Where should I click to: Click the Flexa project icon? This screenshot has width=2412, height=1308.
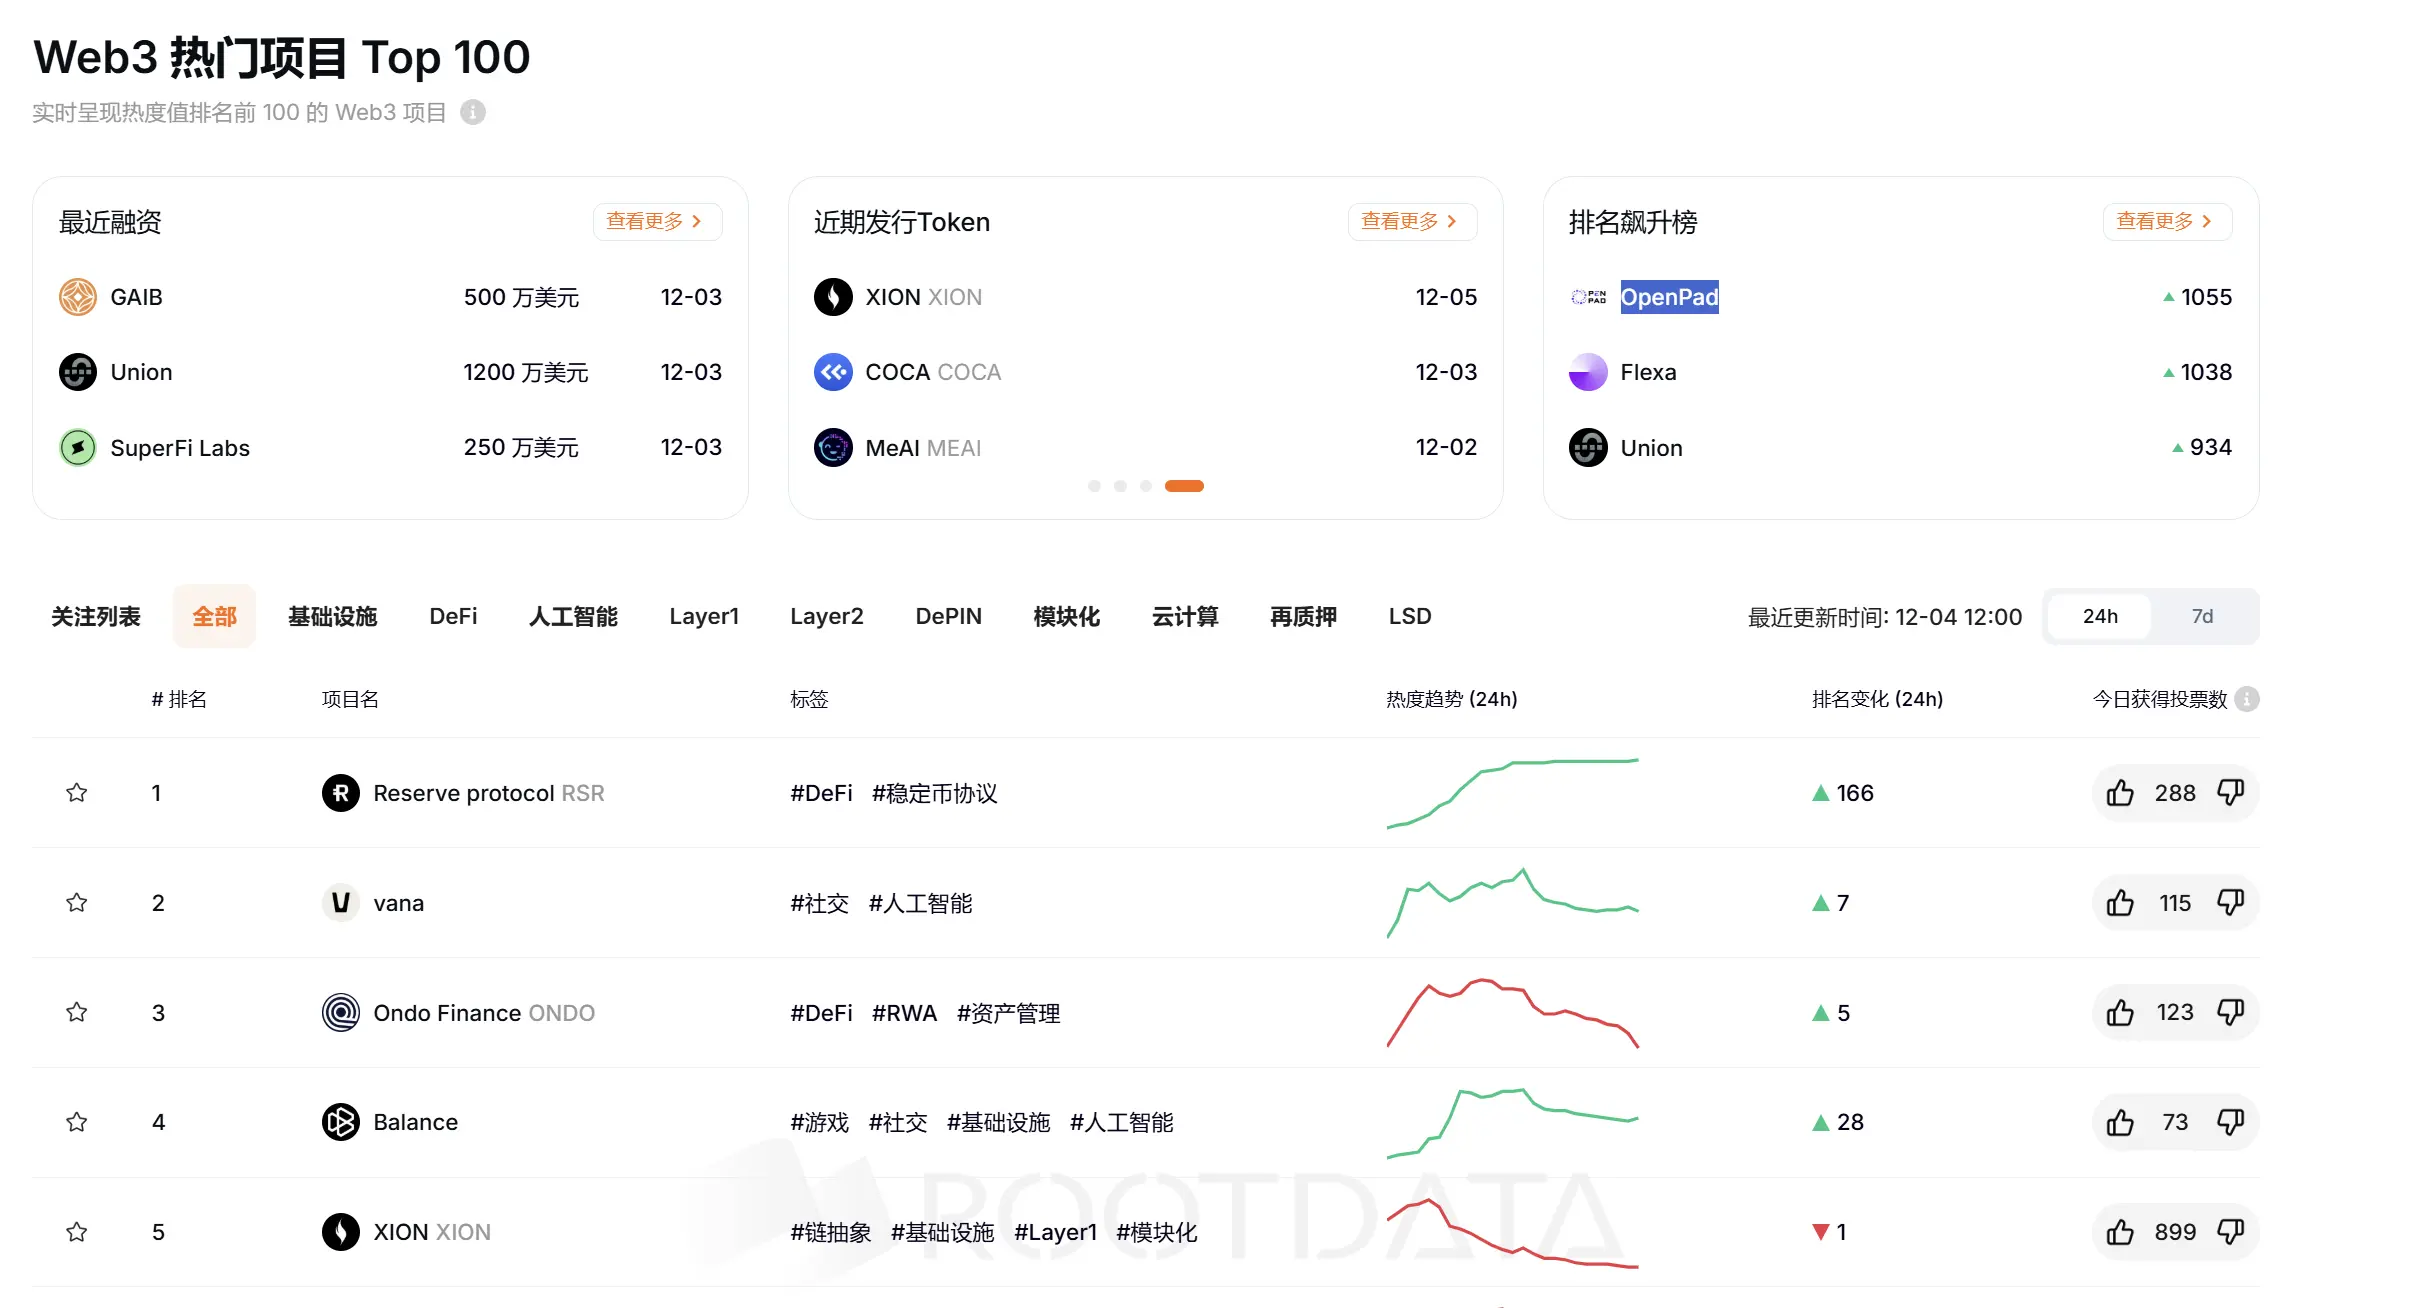tap(1587, 371)
